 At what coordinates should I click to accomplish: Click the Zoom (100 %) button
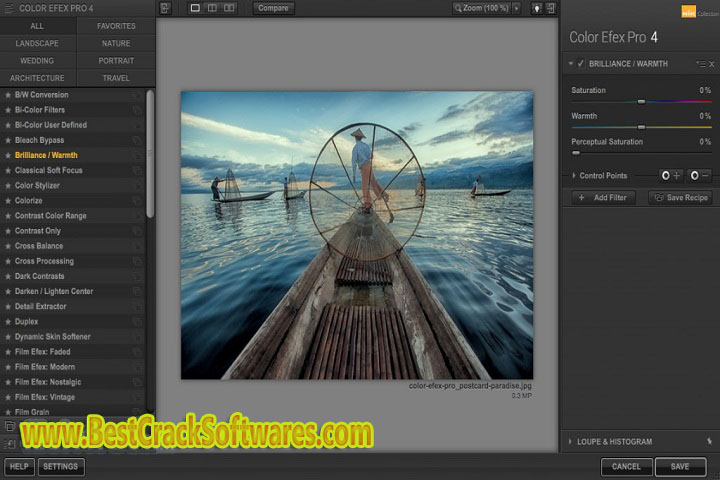[x=482, y=8]
